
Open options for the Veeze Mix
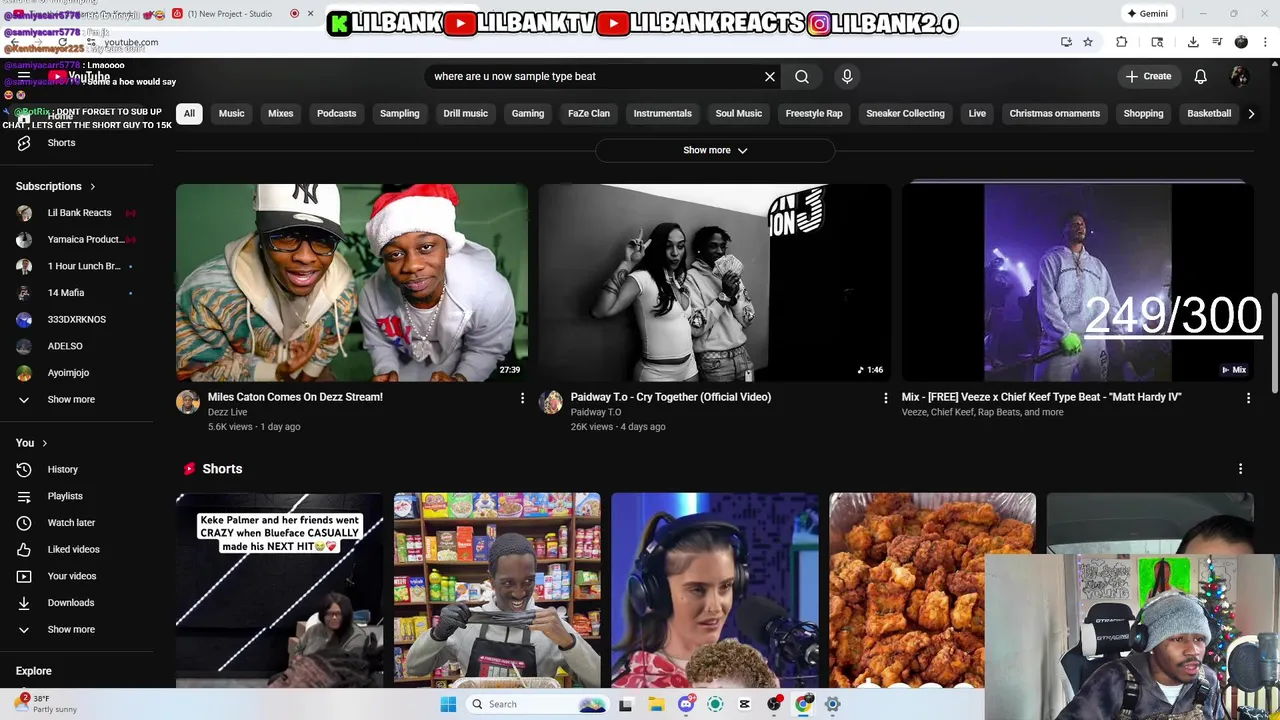[1248, 398]
